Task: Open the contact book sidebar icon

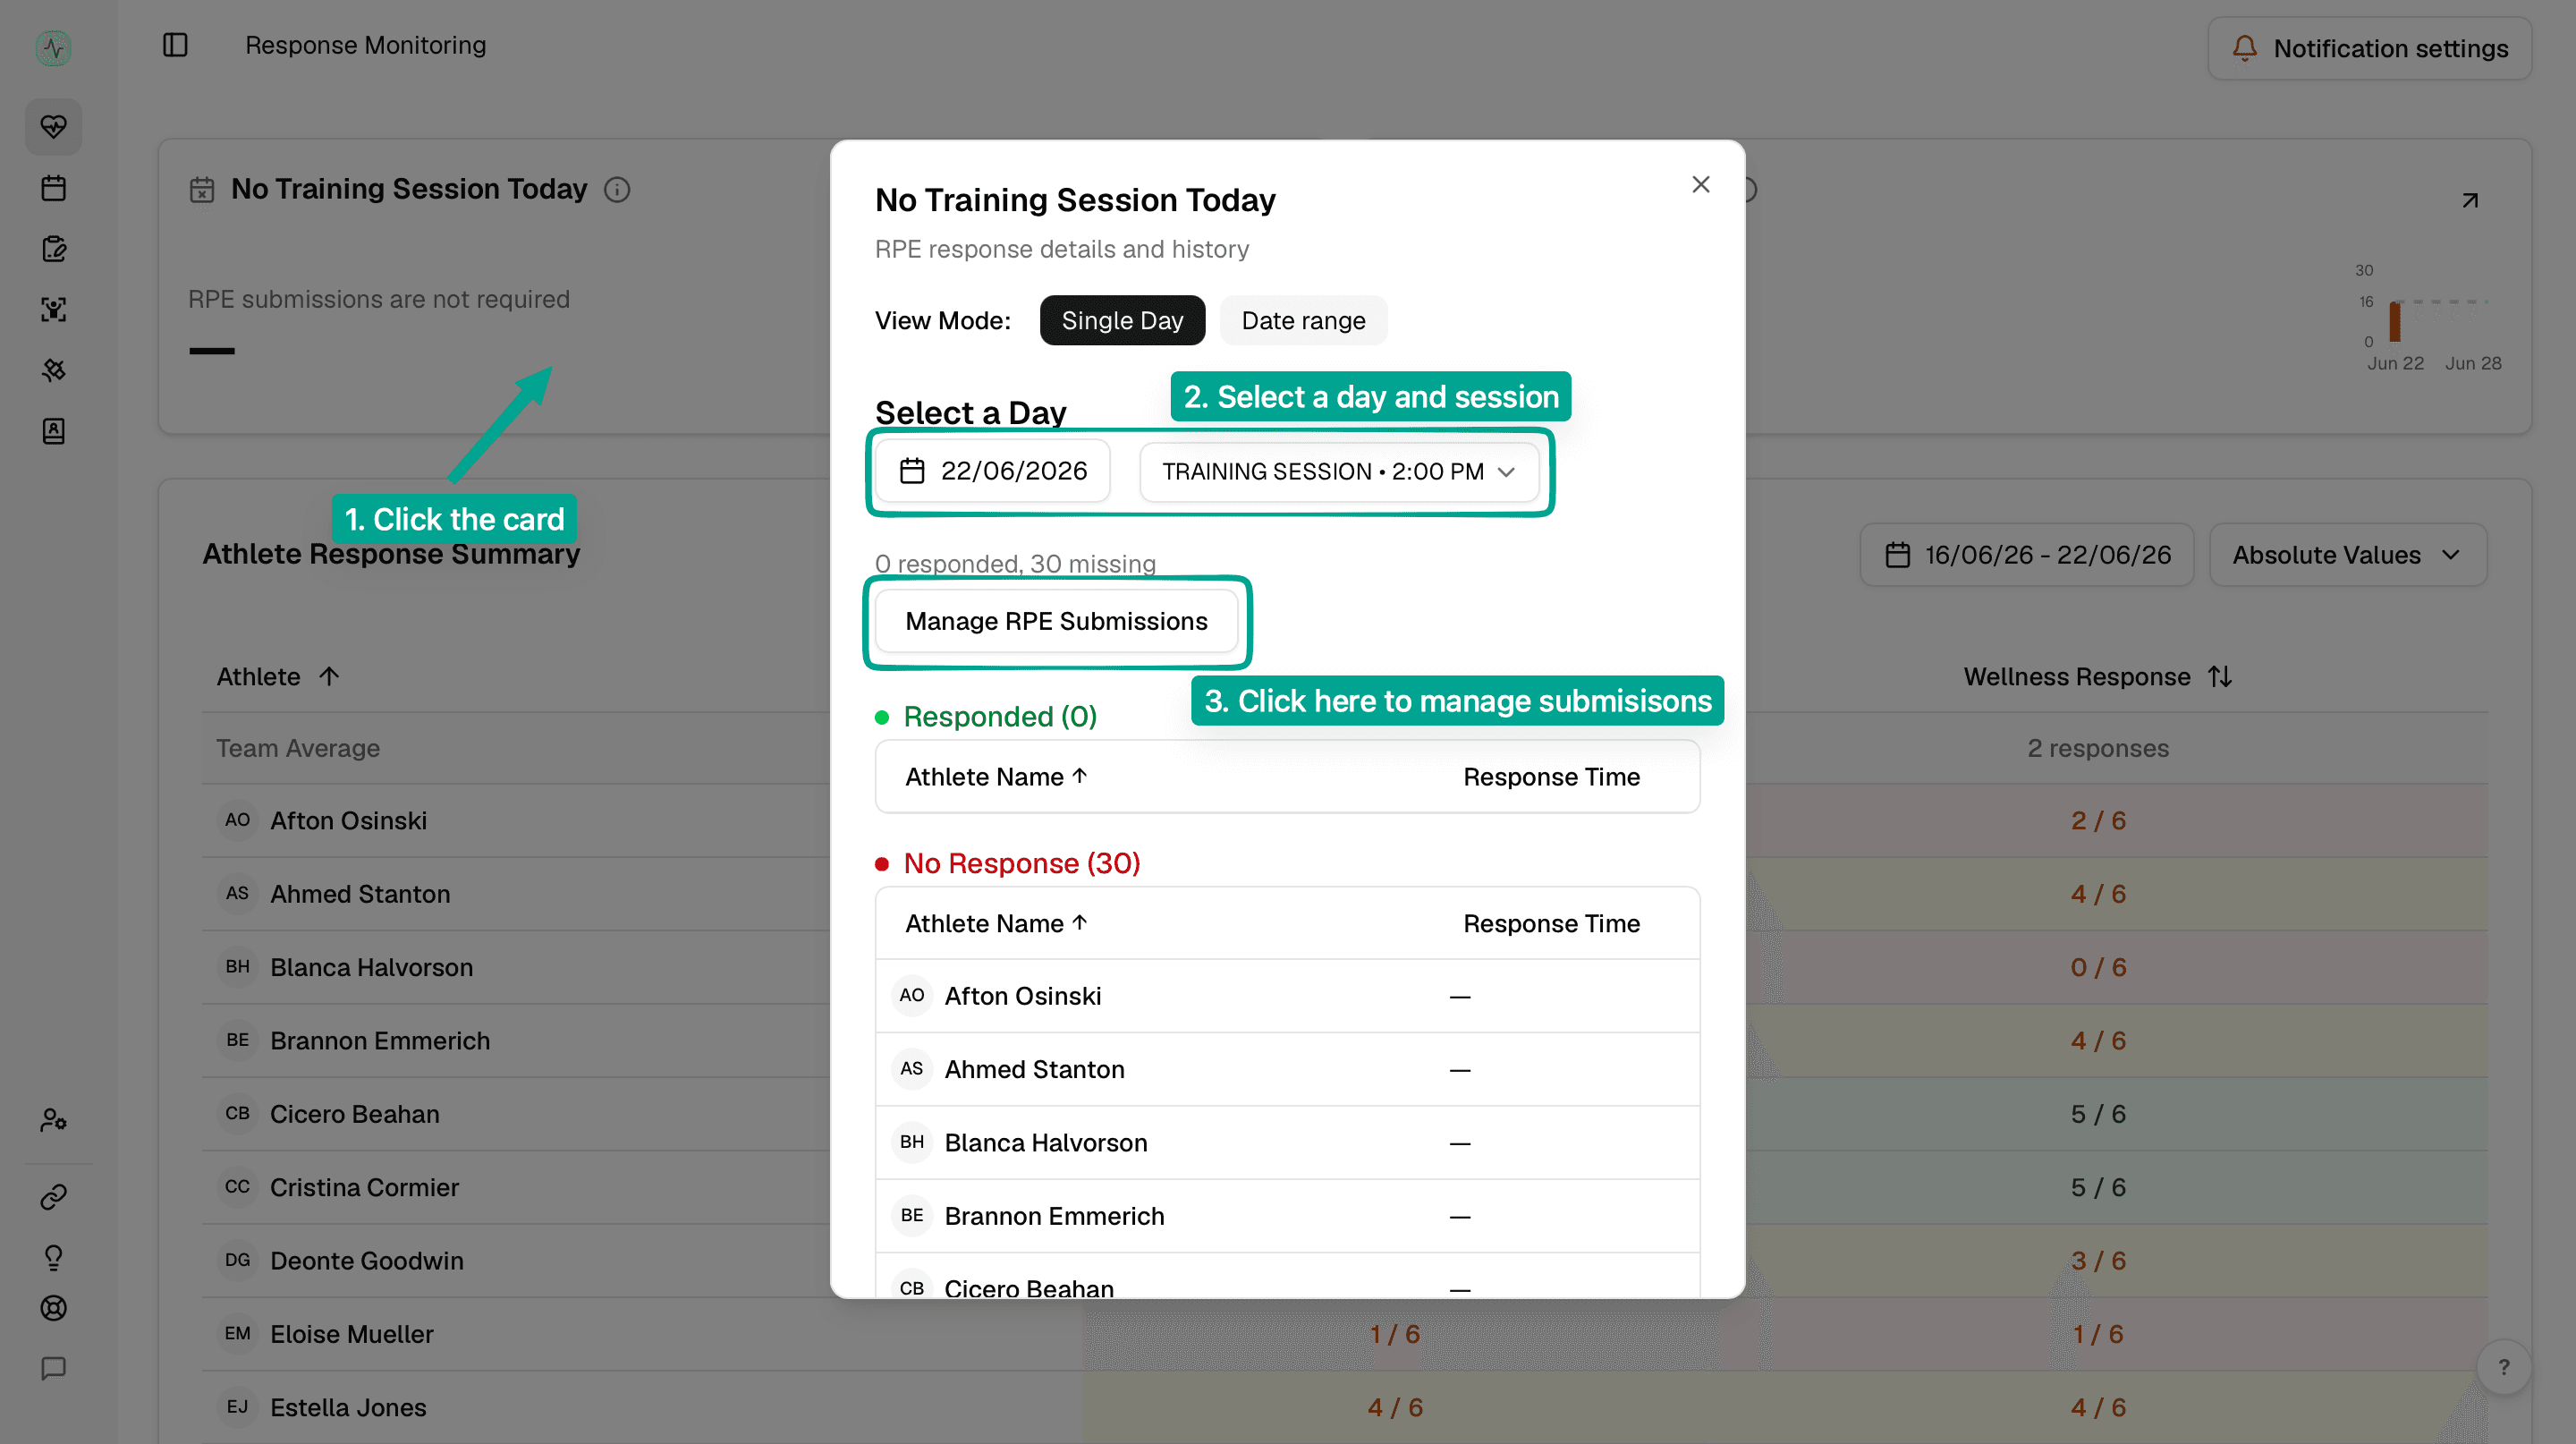Action: (54, 431)
